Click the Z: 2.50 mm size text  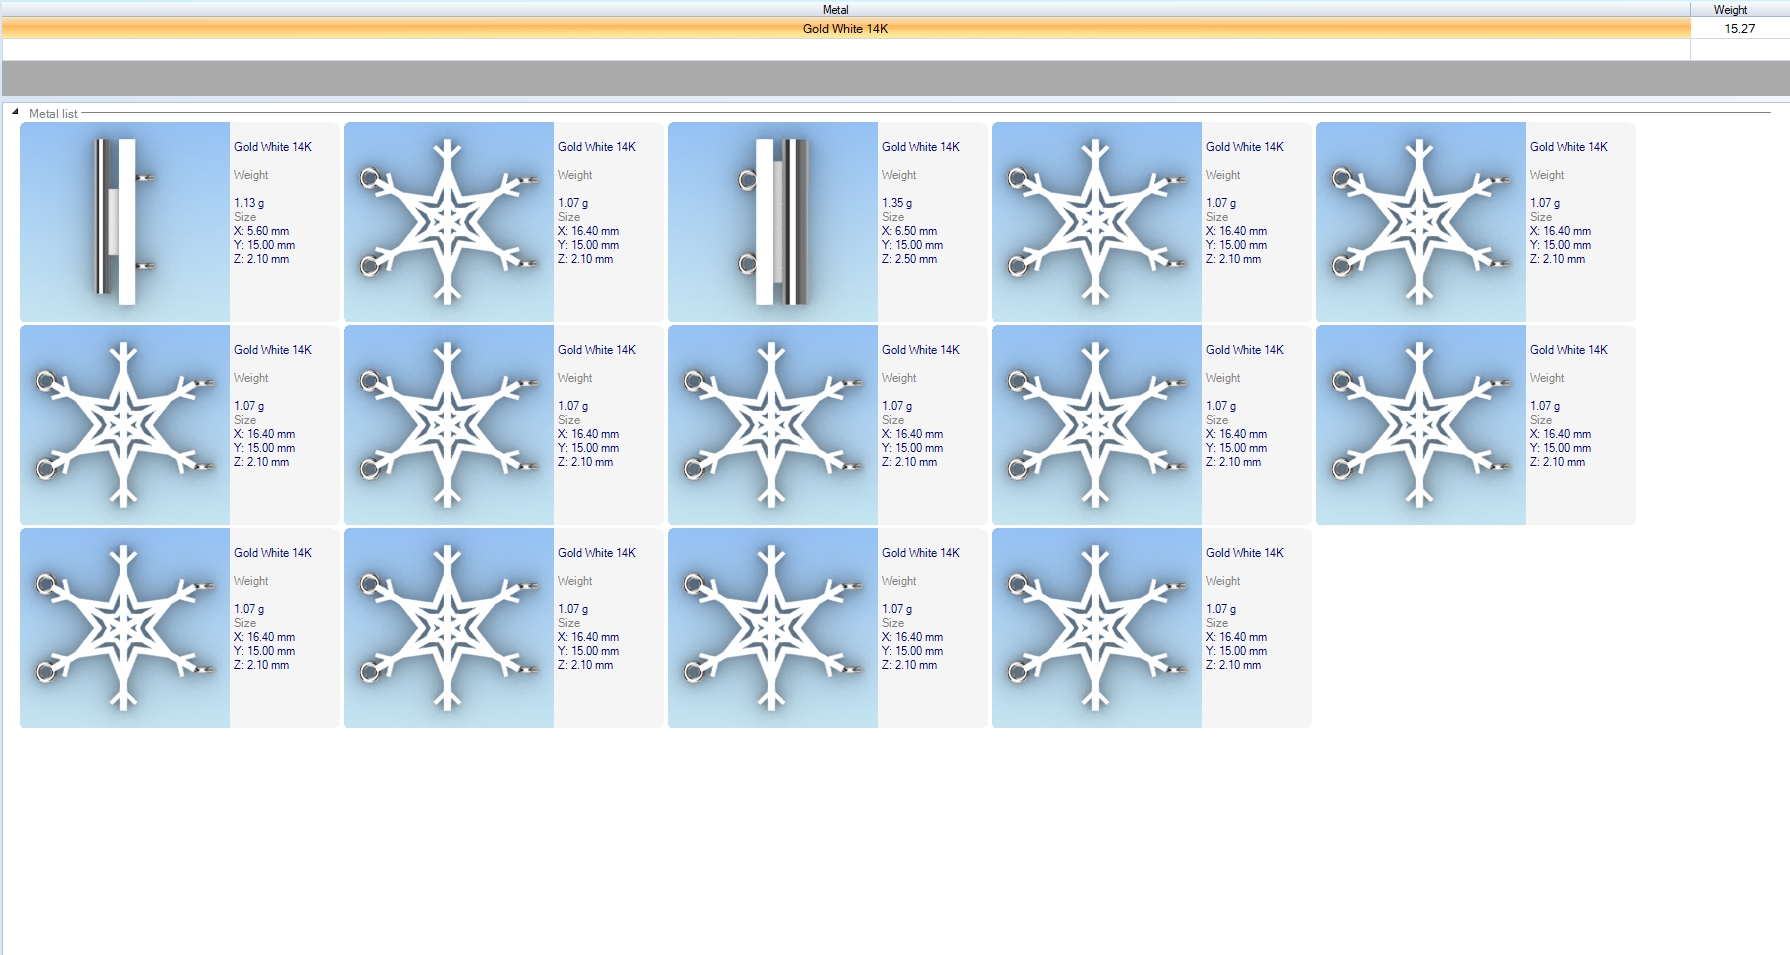coord(909,259)
